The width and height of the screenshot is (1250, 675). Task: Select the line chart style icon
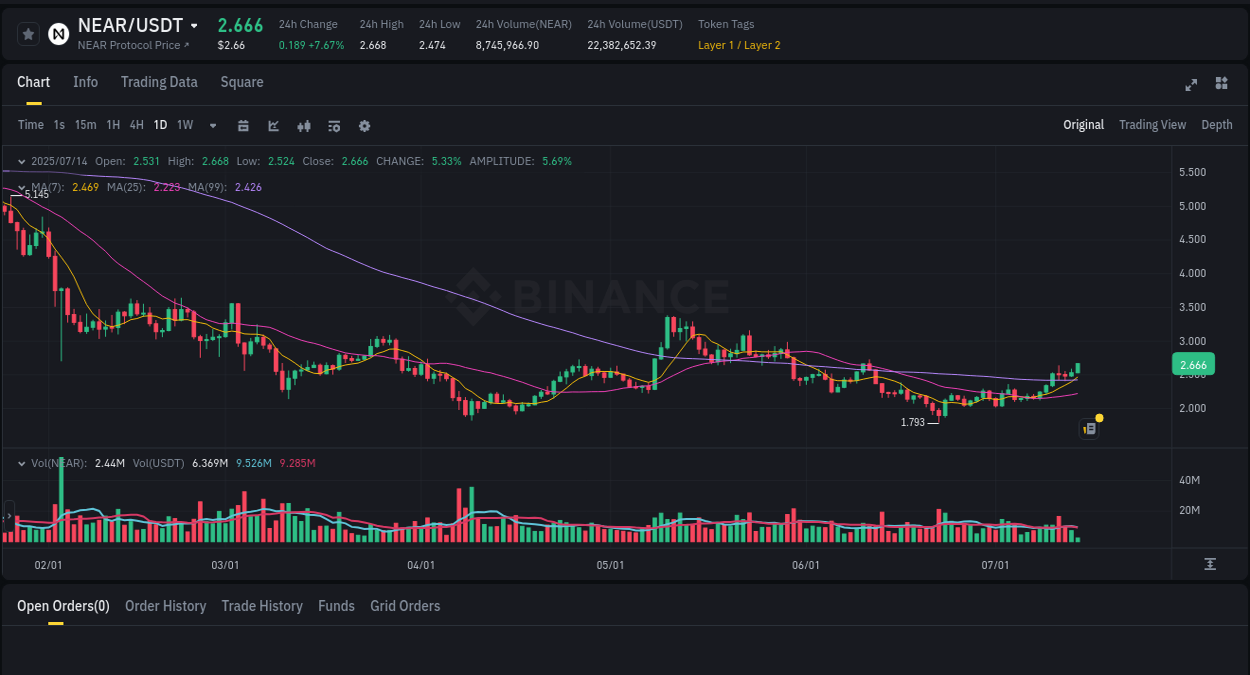point(273,126)
